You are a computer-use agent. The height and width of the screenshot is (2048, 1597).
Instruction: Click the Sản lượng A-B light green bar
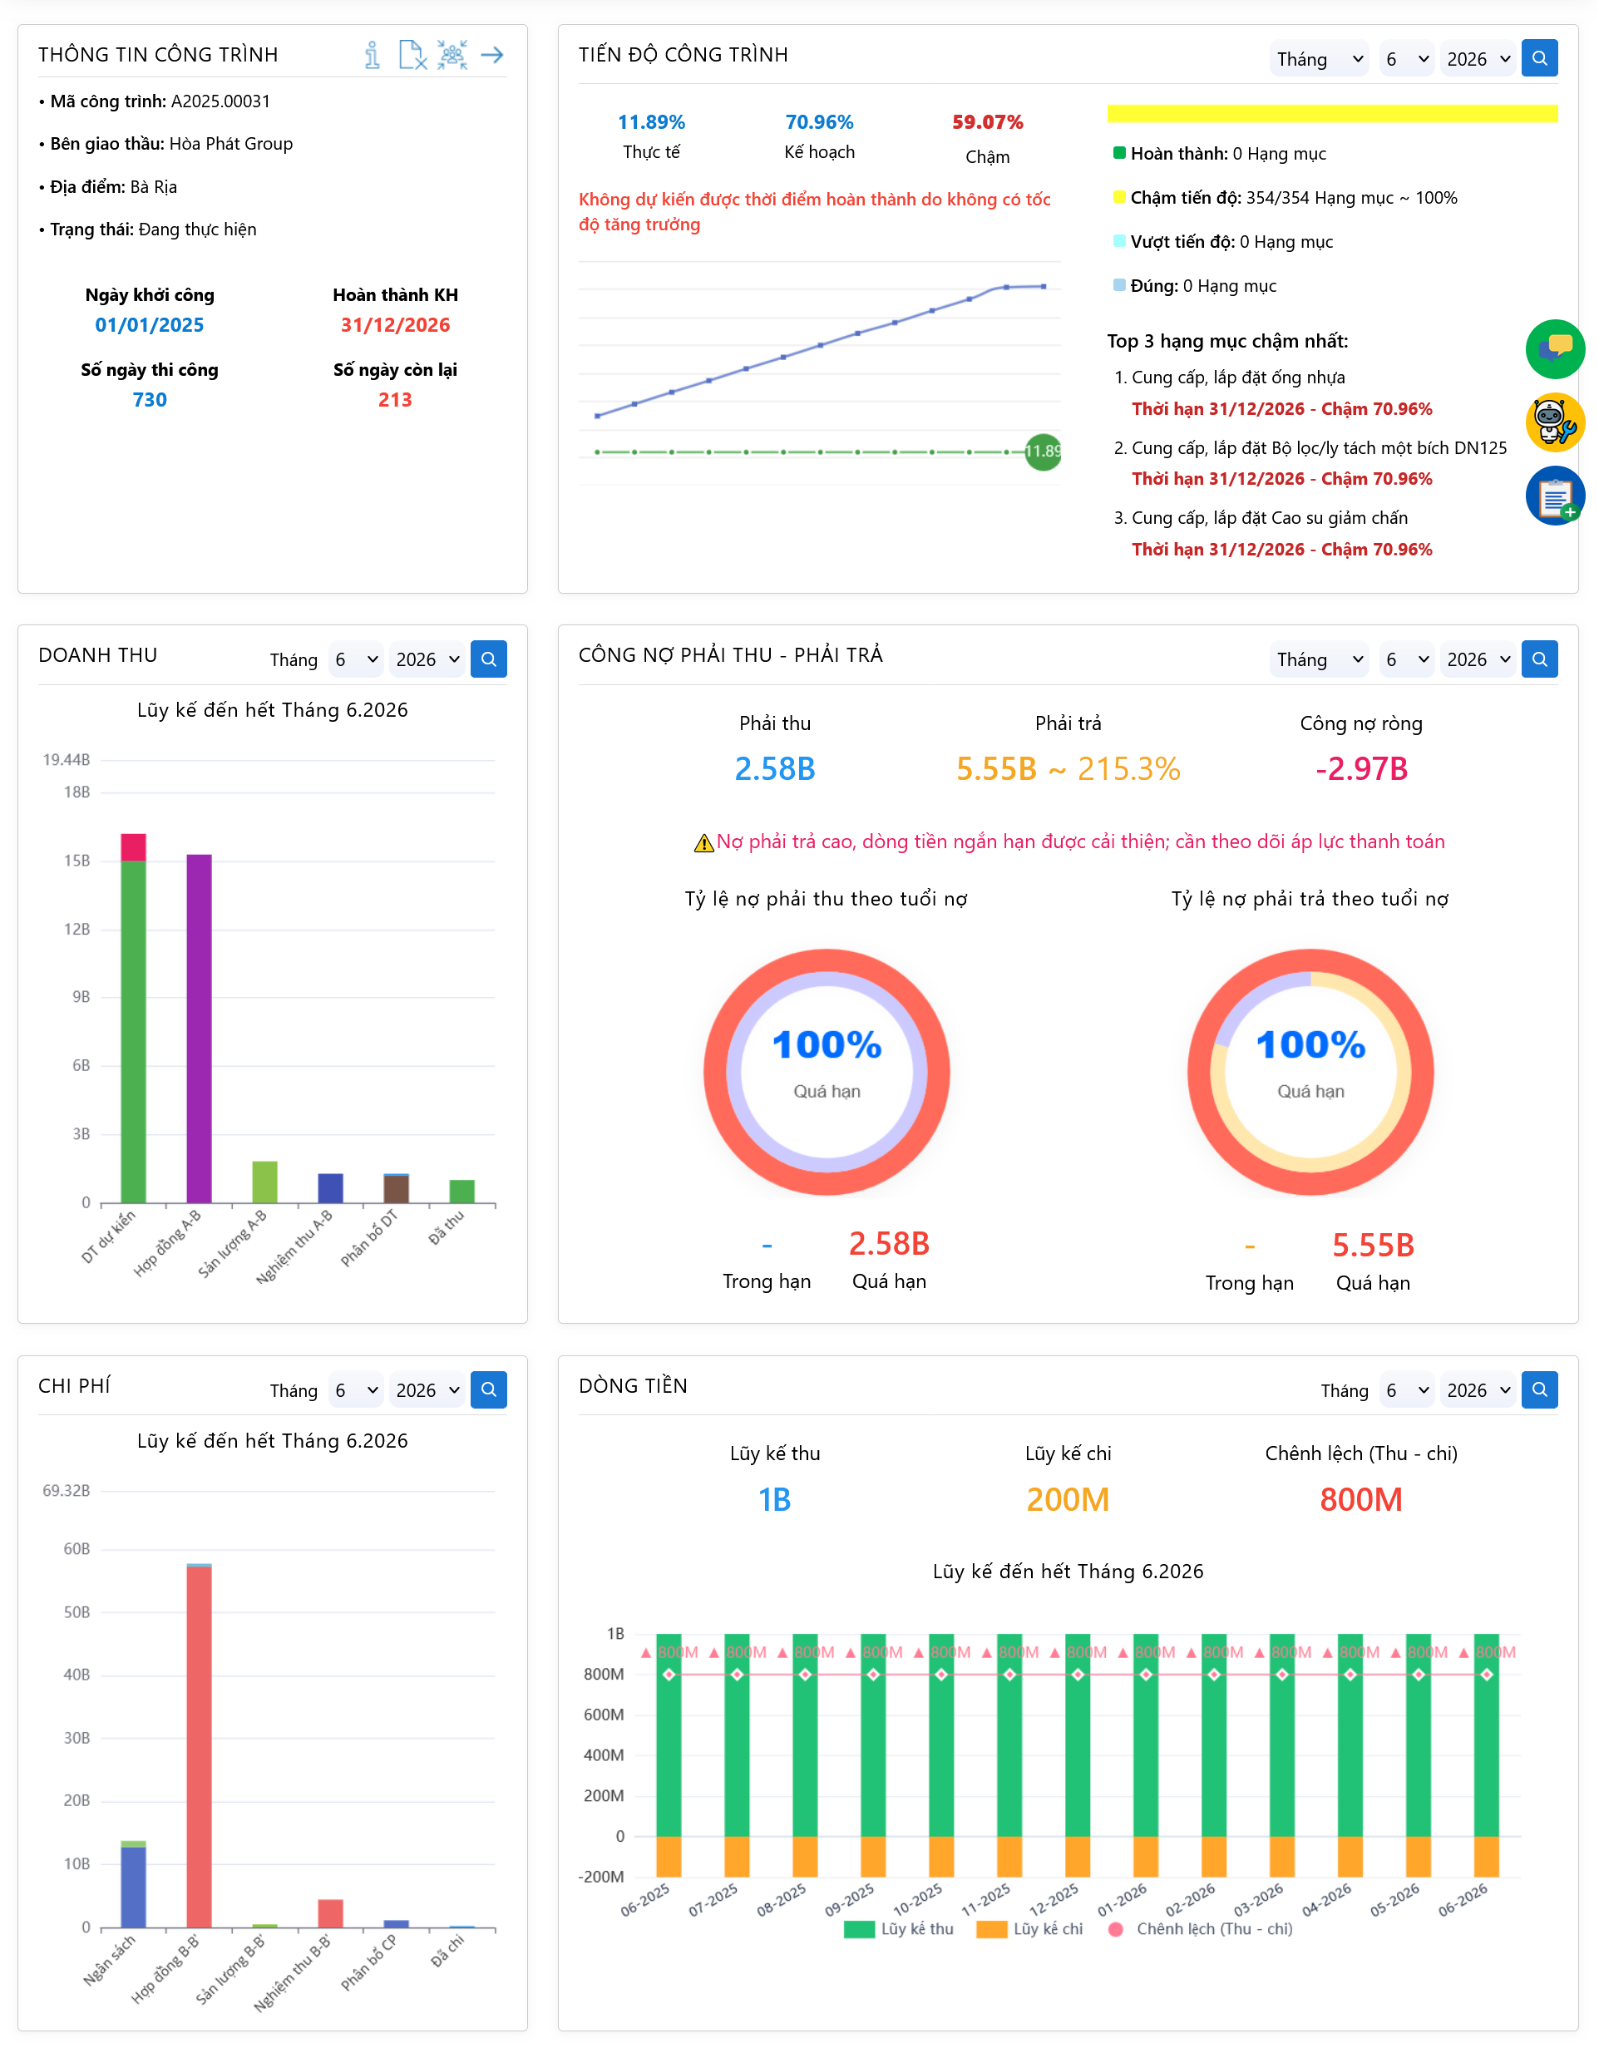coord(265,1182)
